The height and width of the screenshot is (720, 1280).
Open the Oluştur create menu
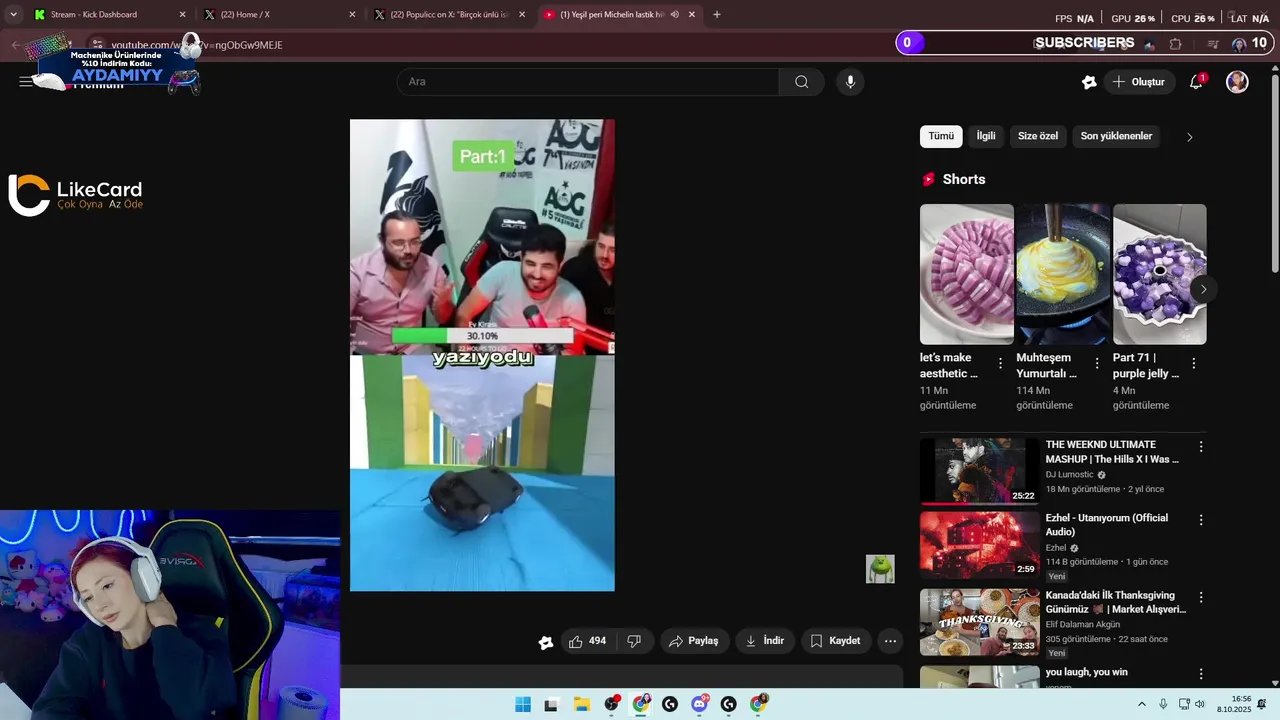point(1139,82)
